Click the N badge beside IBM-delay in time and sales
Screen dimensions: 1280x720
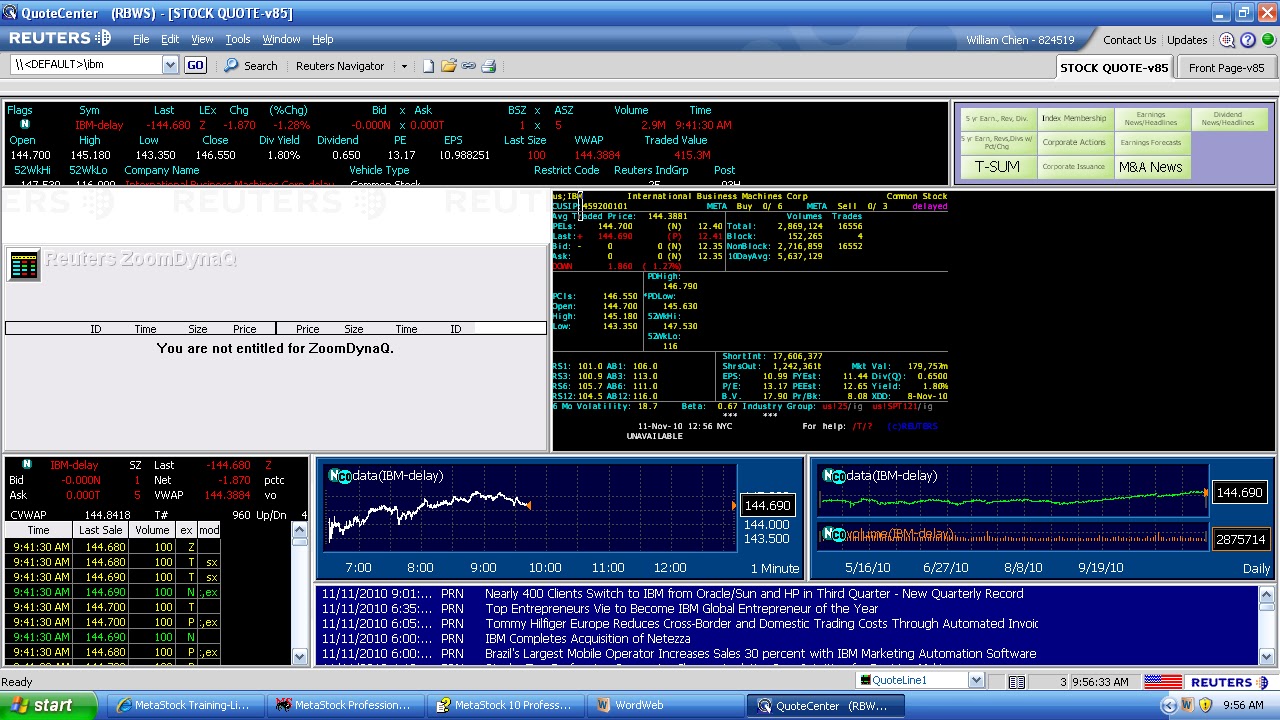(x=27, y=465)
